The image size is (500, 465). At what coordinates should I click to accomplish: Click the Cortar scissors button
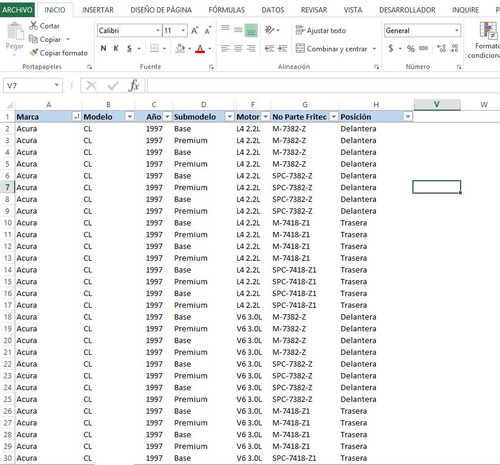(x=44, y=26)
